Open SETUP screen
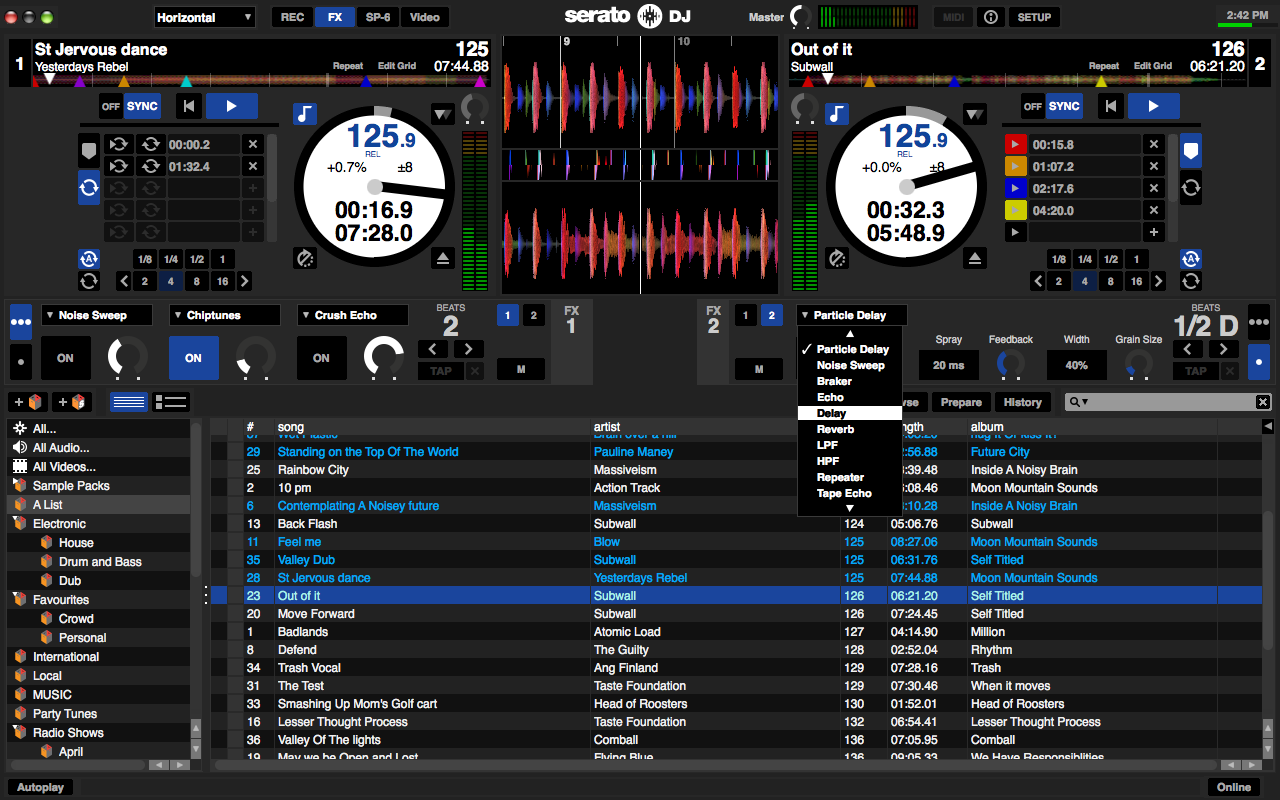The height and width of the screenshot is (800, 1280). coord(1034,17)
